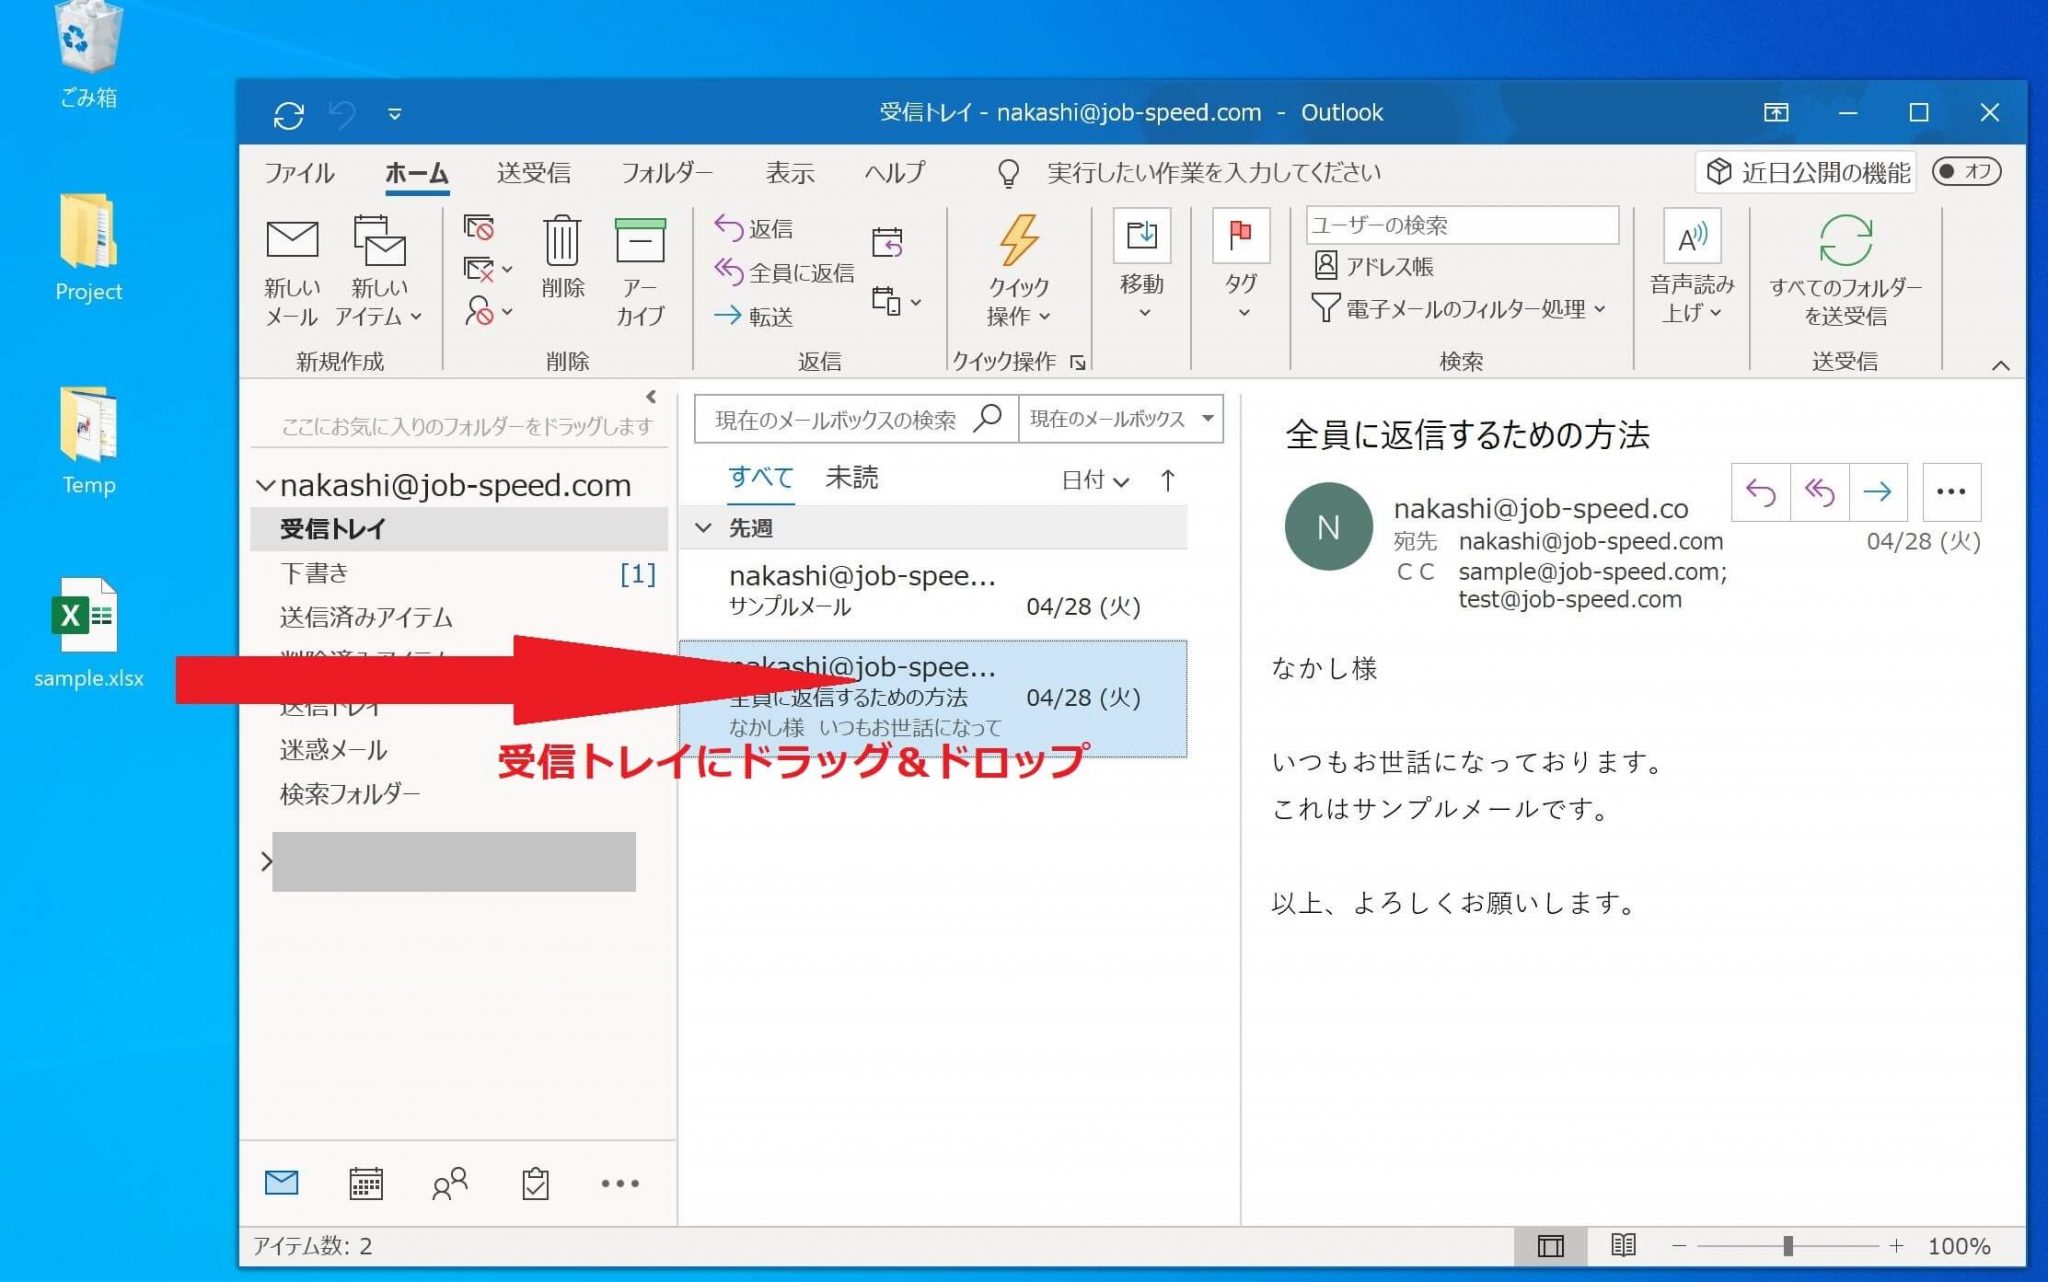Select the ホーム ribbon tab
Image resolution: width=2048 pixels, height=1282 pixels.
(417, 173)
